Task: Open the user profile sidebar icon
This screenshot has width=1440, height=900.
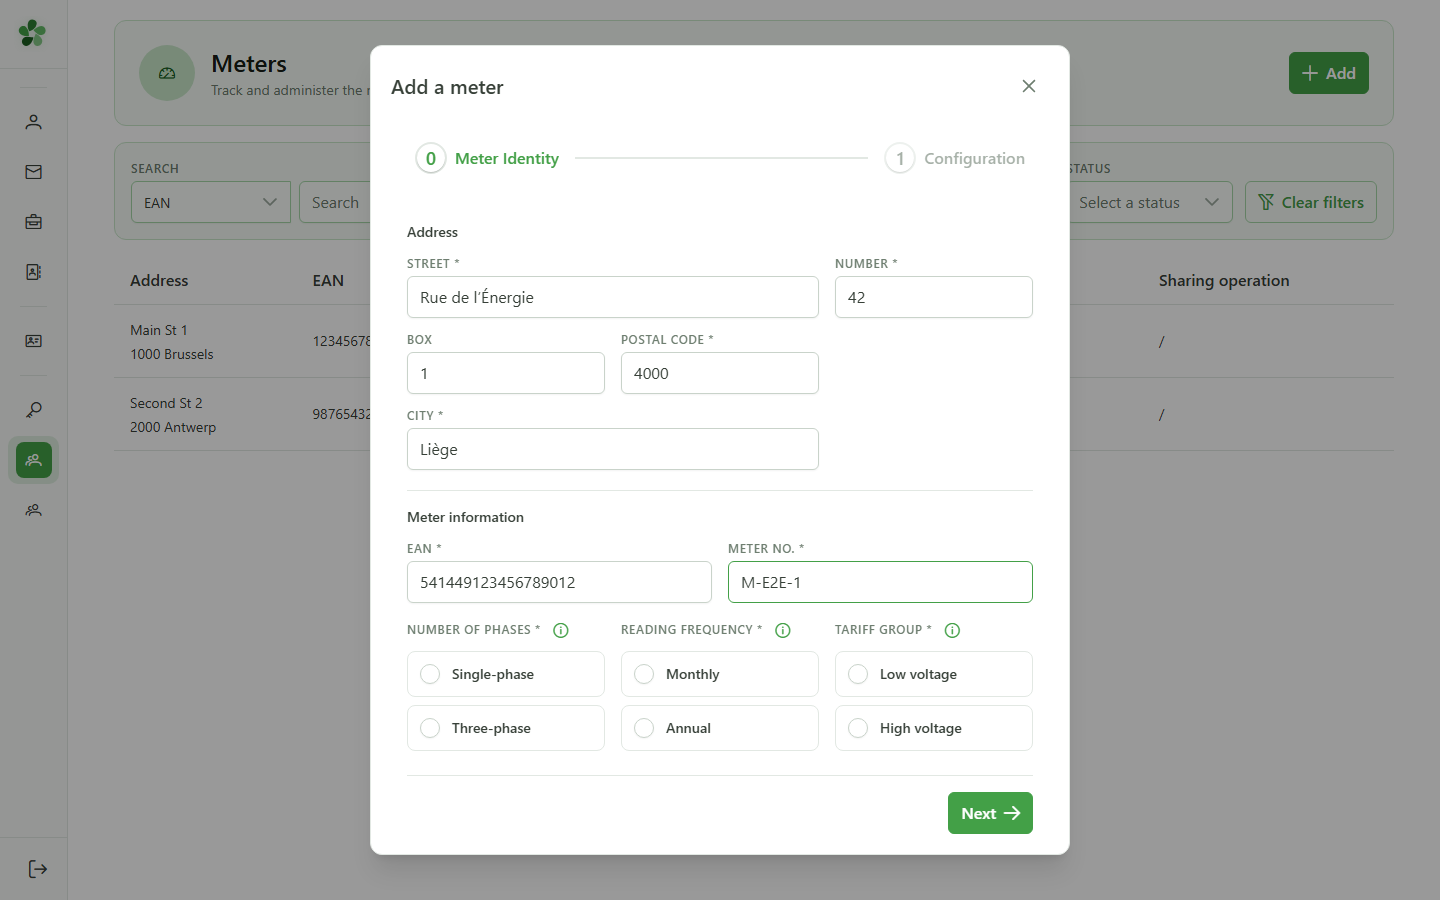Action: 34,122
